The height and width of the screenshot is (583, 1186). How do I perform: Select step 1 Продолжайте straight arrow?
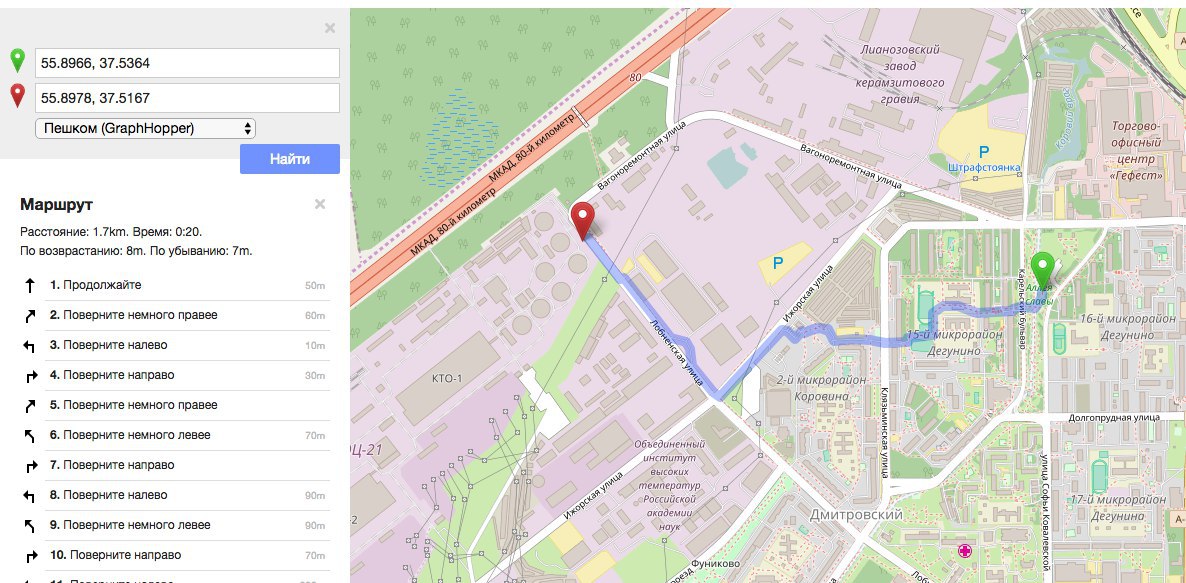point(29,285)
